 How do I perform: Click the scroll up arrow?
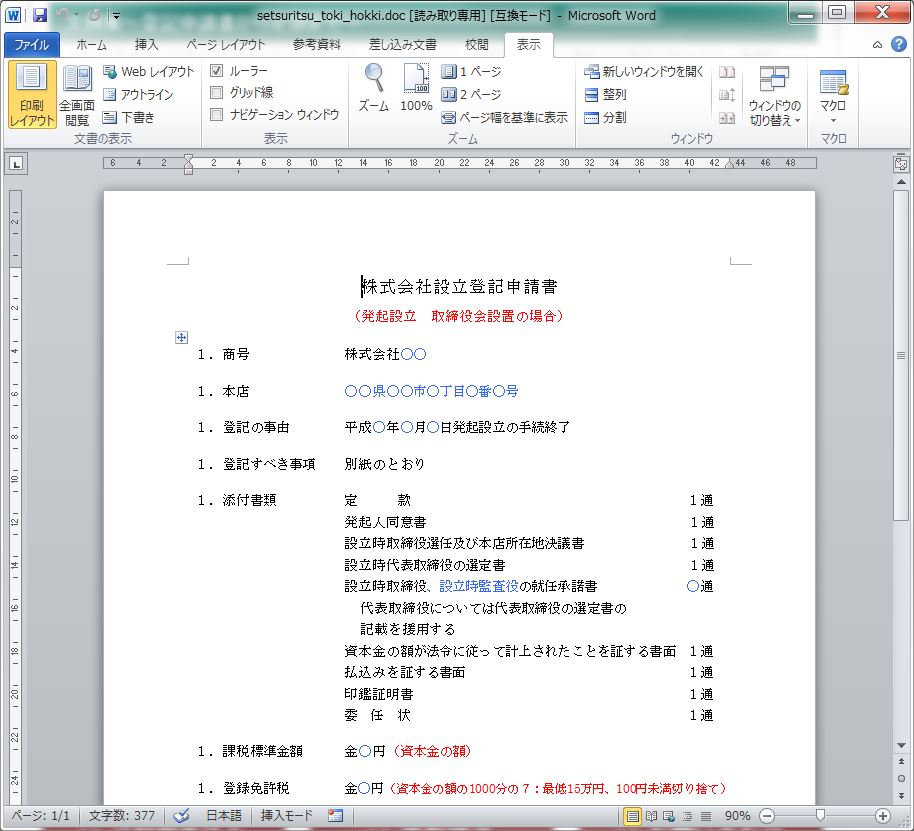[x=901, y=182]
